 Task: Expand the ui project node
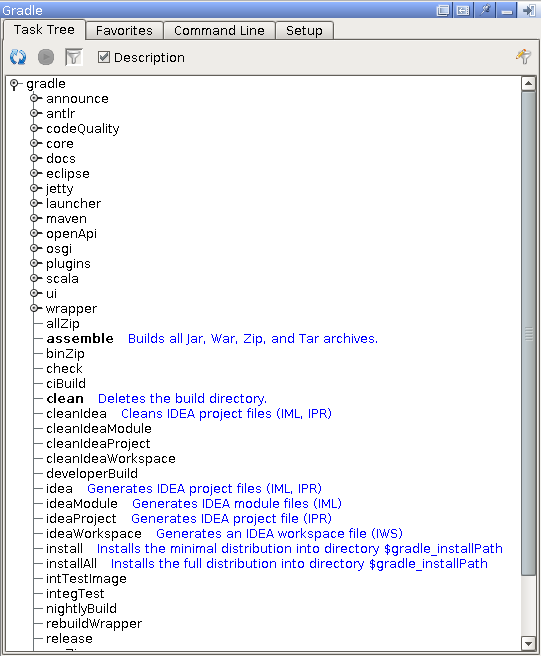click(34, 294)
